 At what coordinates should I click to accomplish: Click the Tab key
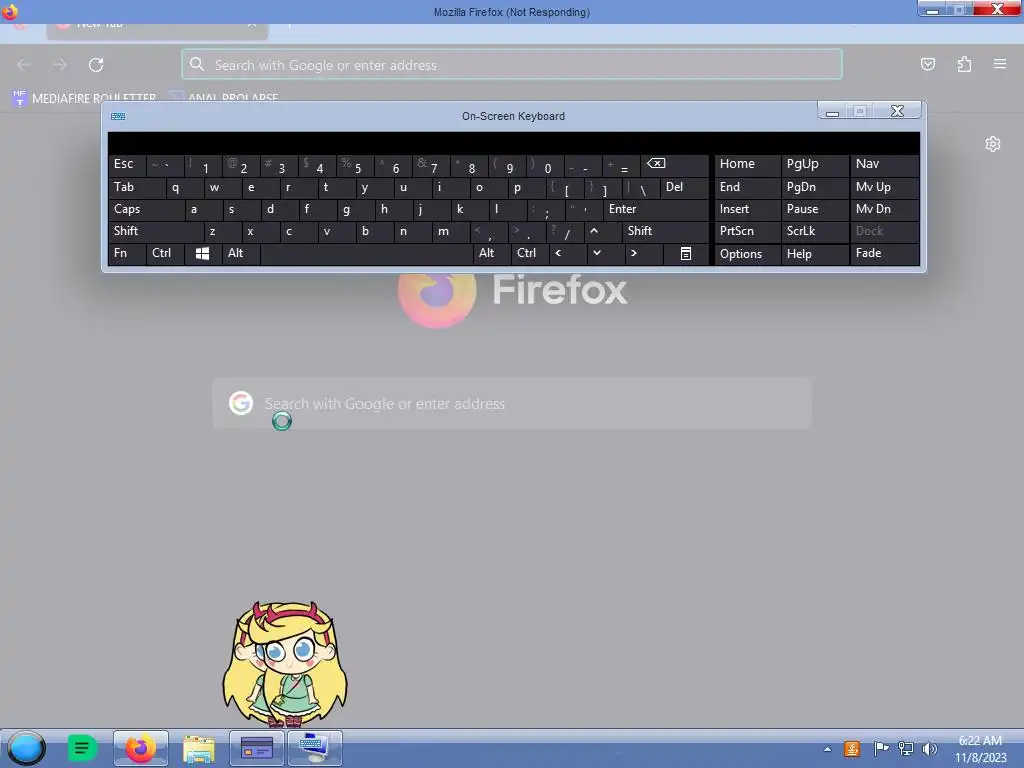coord(136,187)
